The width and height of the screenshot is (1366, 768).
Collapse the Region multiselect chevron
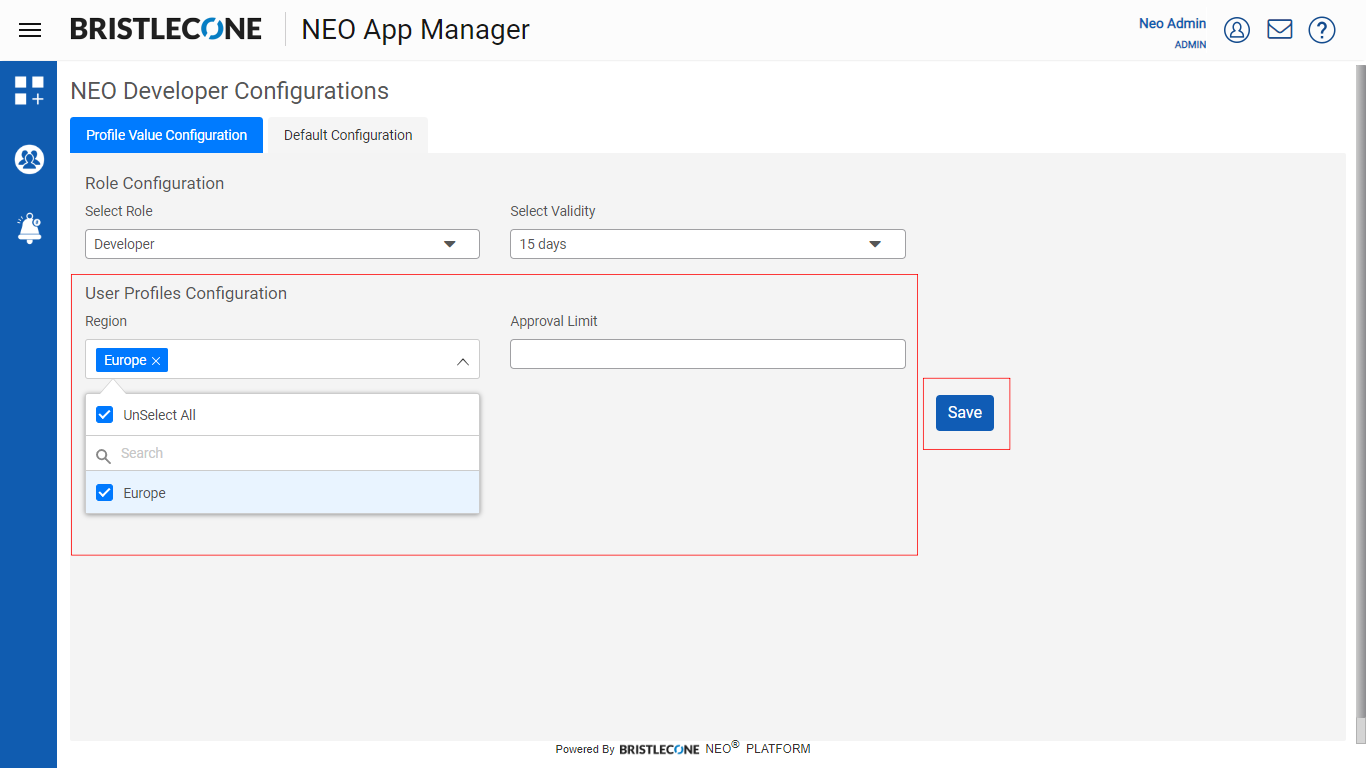click(463, 361)
